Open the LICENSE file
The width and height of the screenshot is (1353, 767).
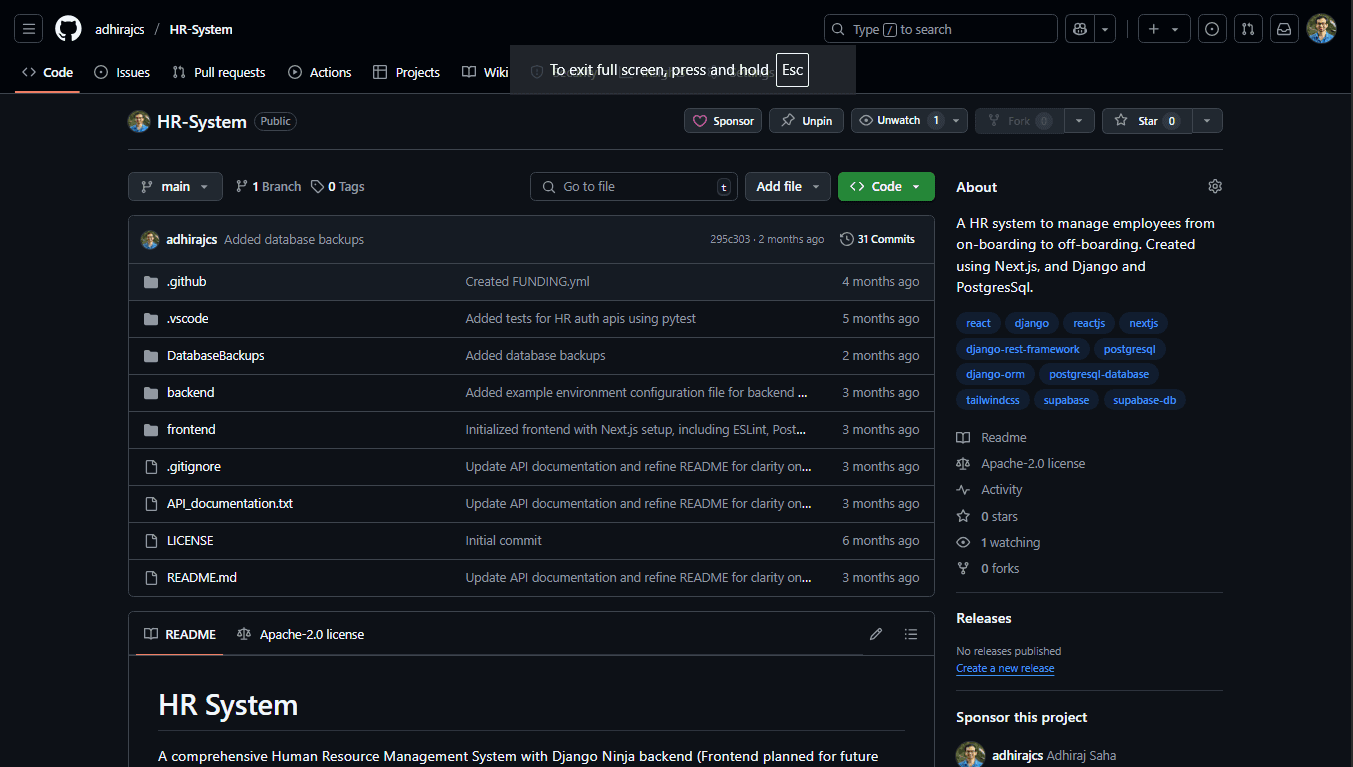[x=190, y=541]
